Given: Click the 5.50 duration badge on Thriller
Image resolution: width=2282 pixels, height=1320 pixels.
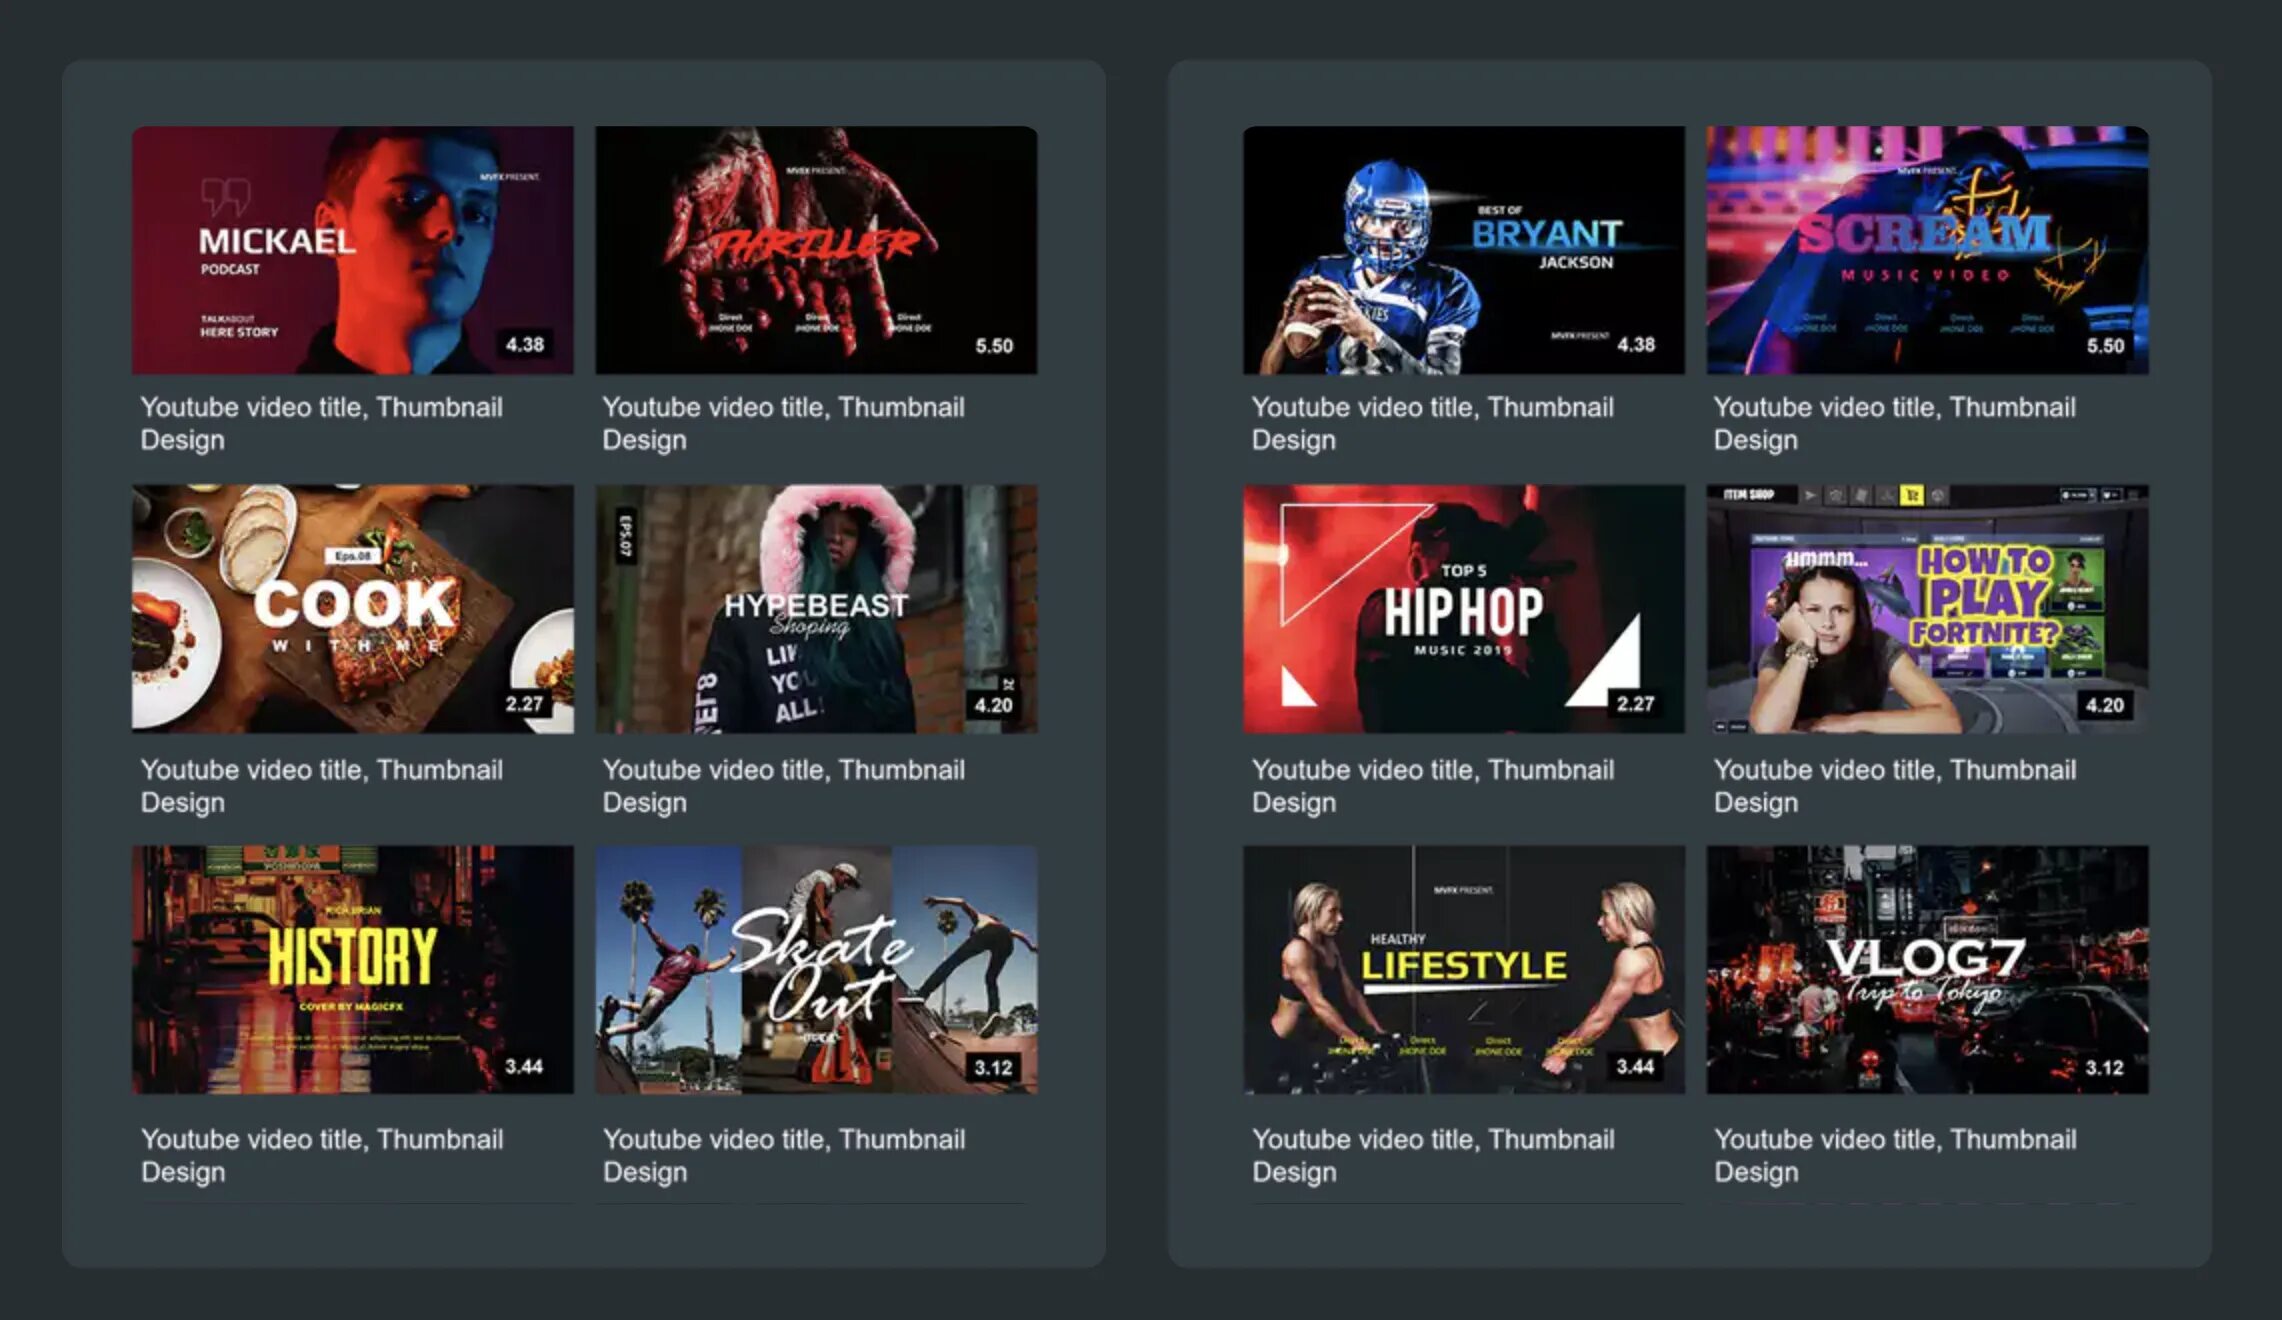Looking at the screenshot, I should click(x=994, y=346).
